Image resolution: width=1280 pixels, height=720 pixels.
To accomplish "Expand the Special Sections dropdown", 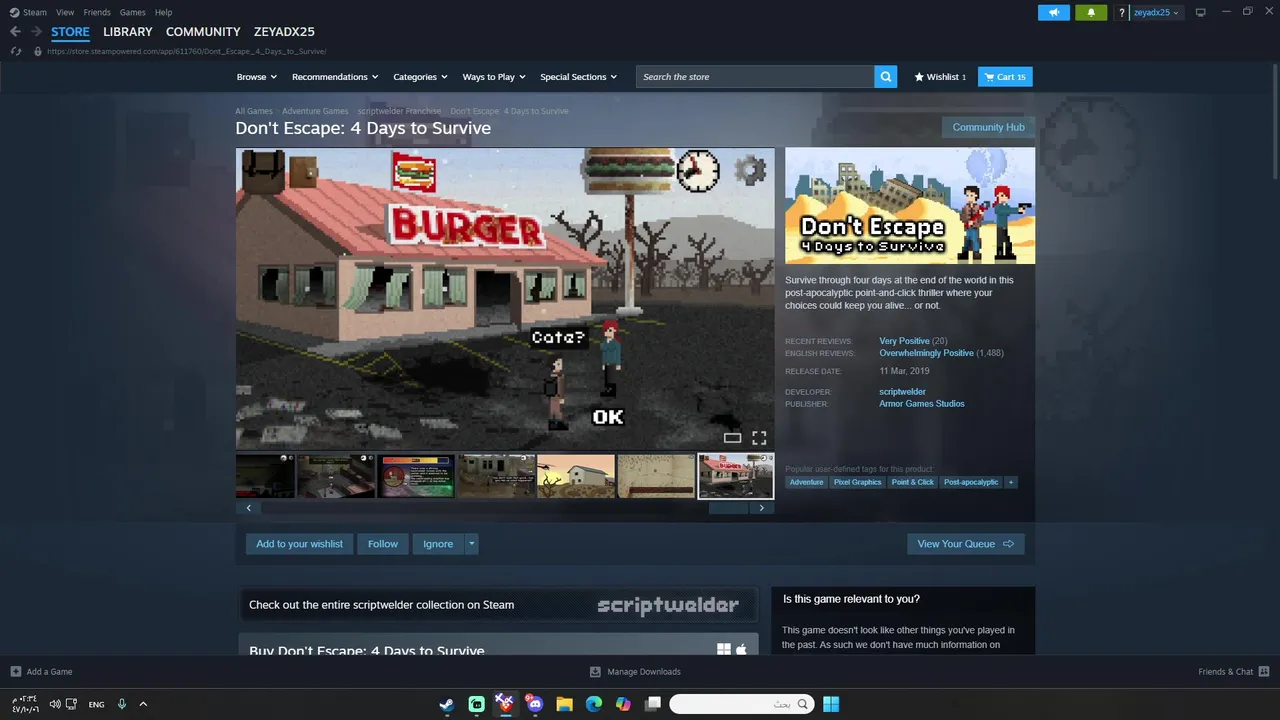I will 579,77.
